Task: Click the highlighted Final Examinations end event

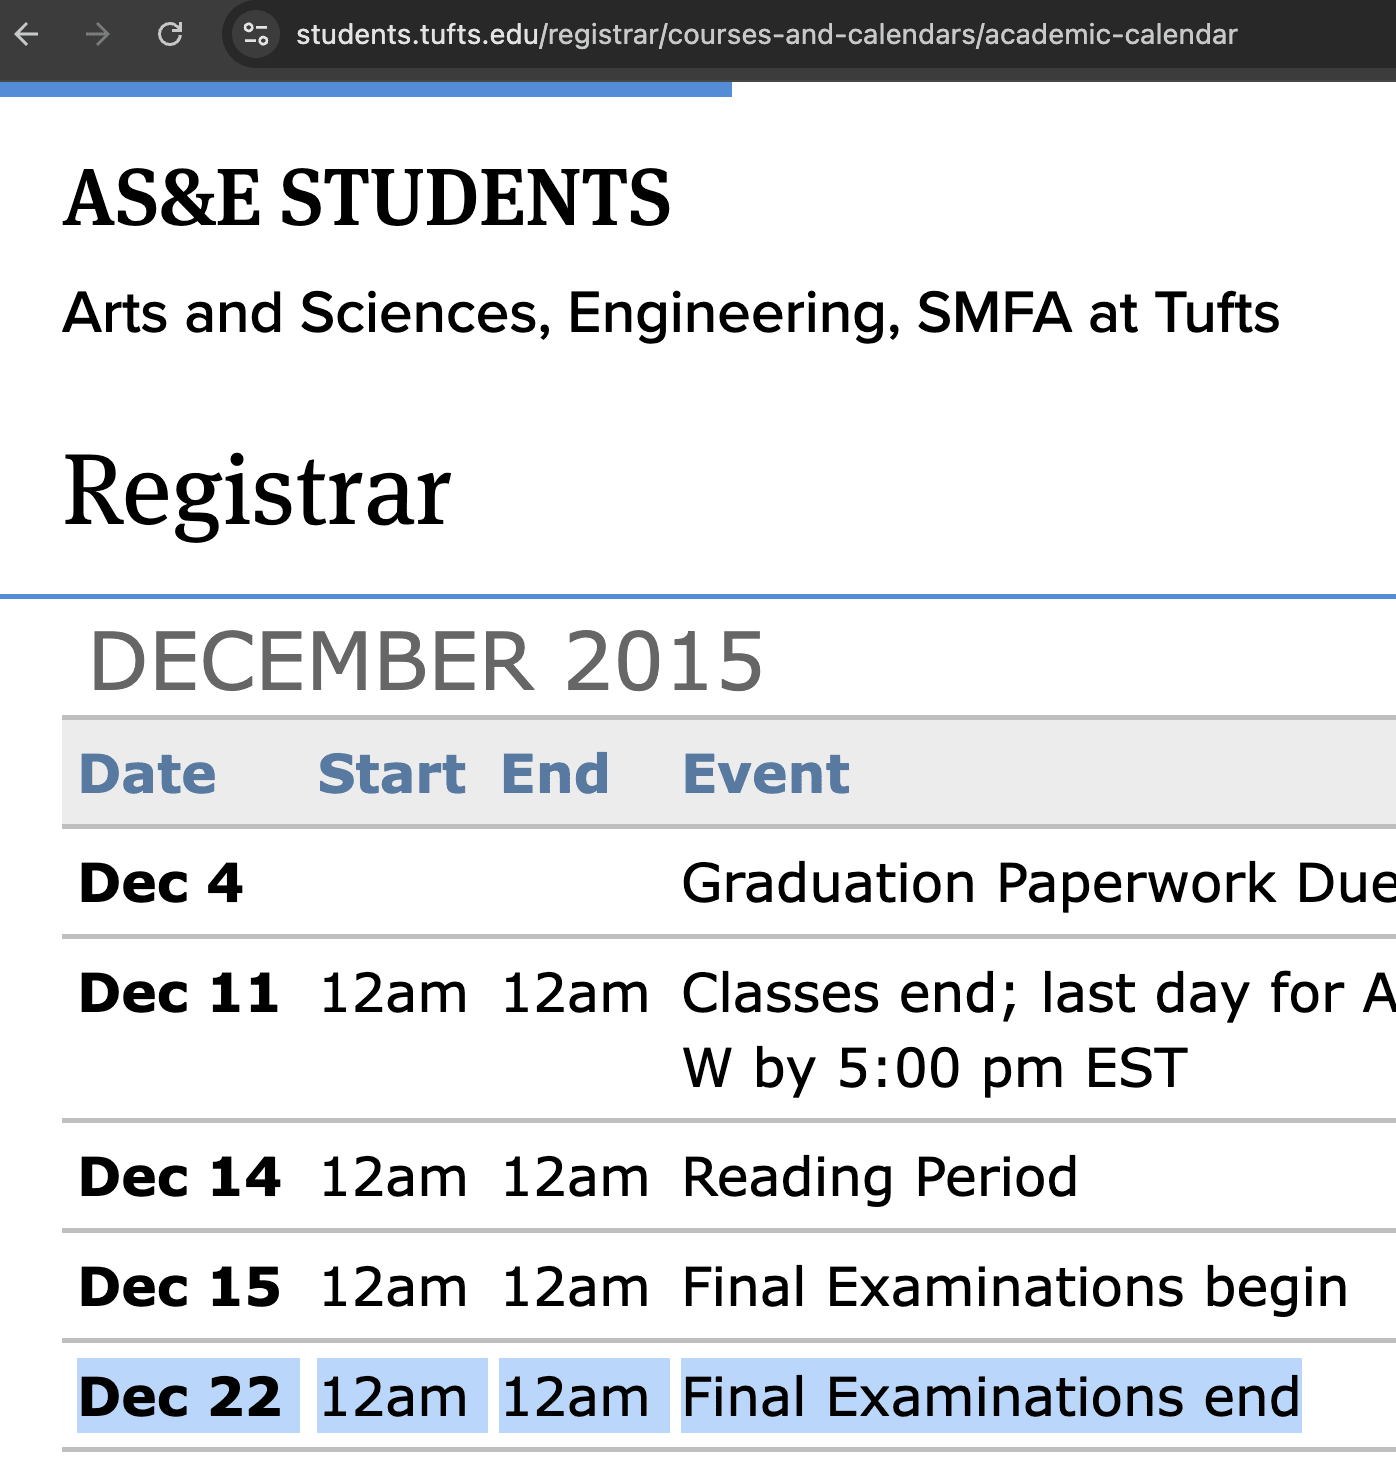Action: [x=991, y=1396]
